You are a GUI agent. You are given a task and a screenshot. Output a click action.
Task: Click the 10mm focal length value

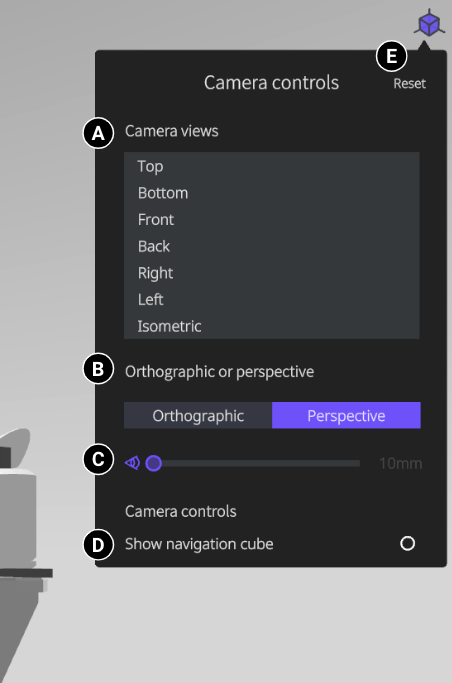coord(400,463)
